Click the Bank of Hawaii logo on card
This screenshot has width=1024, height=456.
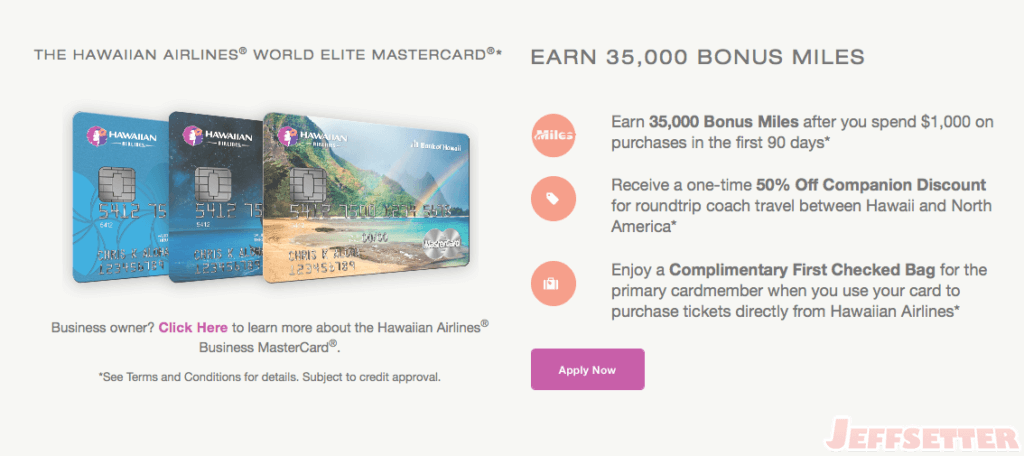(433, 144)
